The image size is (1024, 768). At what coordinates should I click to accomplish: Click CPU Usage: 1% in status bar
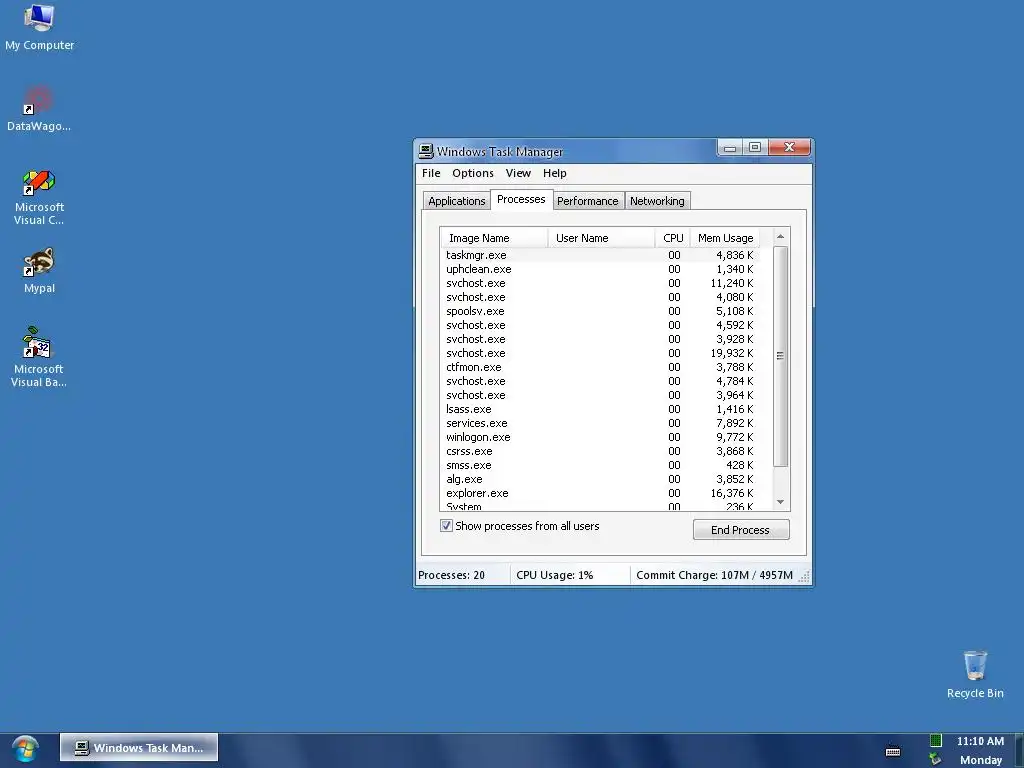coord(554,575)
